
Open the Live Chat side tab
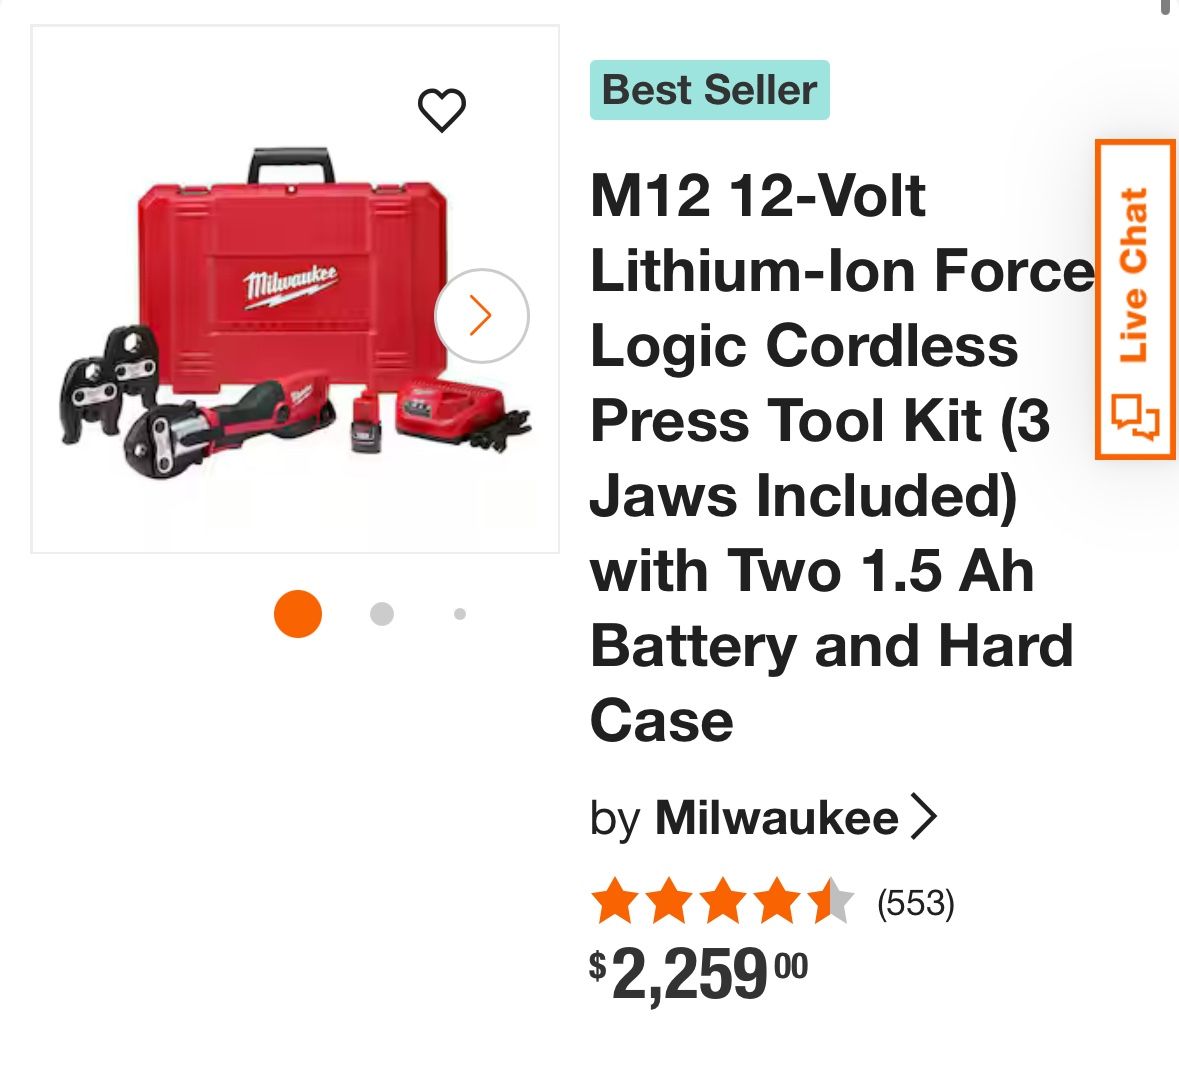[1134, 275]
